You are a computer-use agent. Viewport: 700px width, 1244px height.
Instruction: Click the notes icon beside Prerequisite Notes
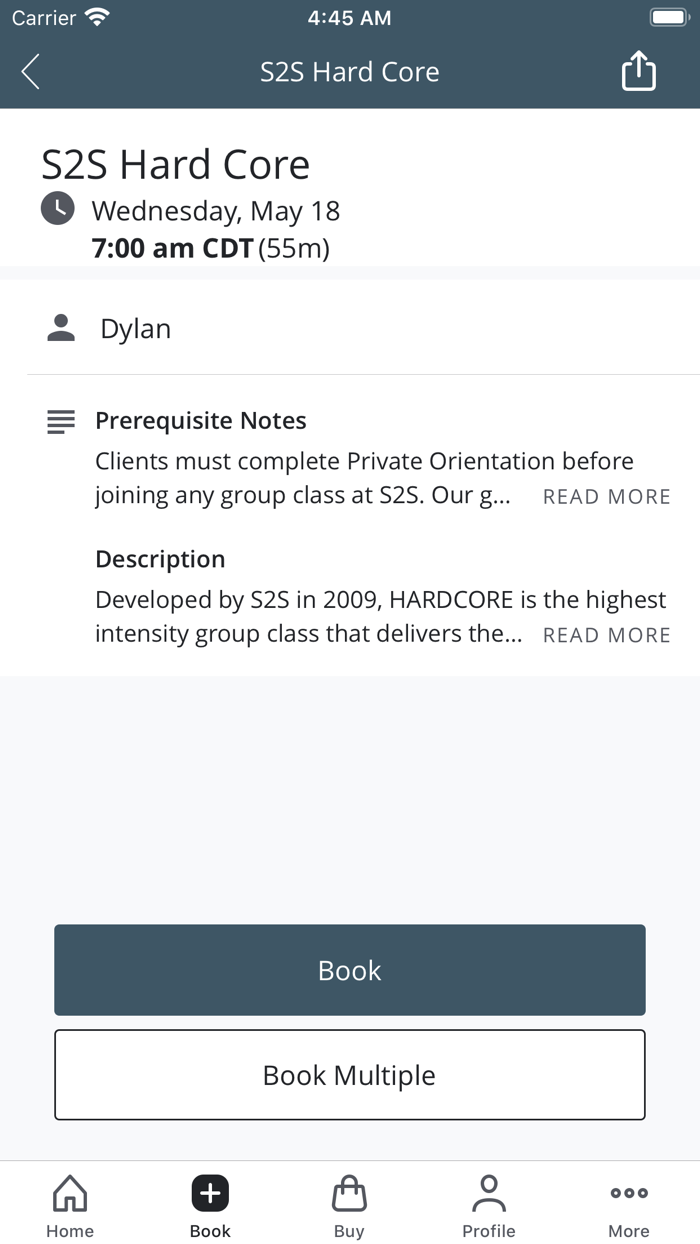pos(60,421)
